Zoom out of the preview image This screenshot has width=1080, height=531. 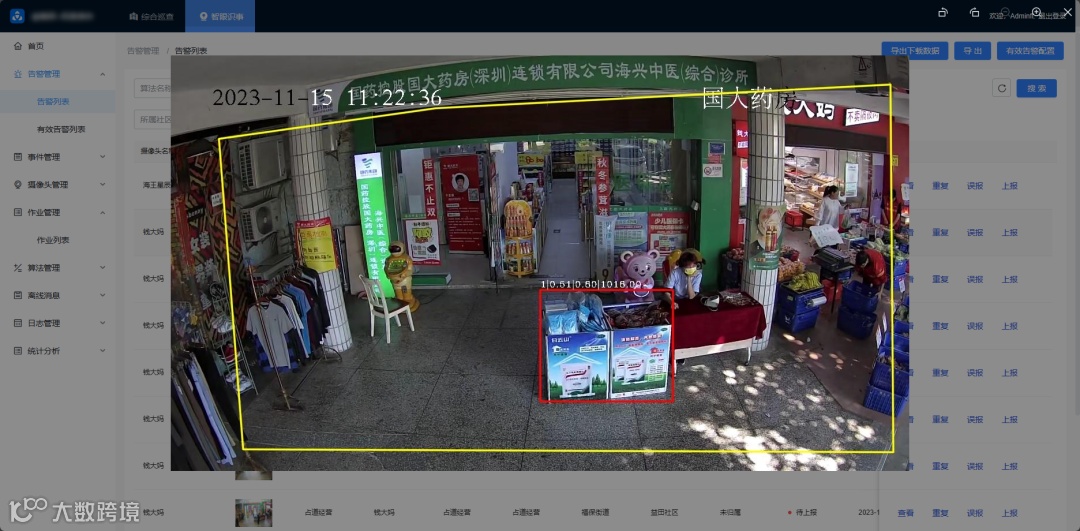[1006, 12]
